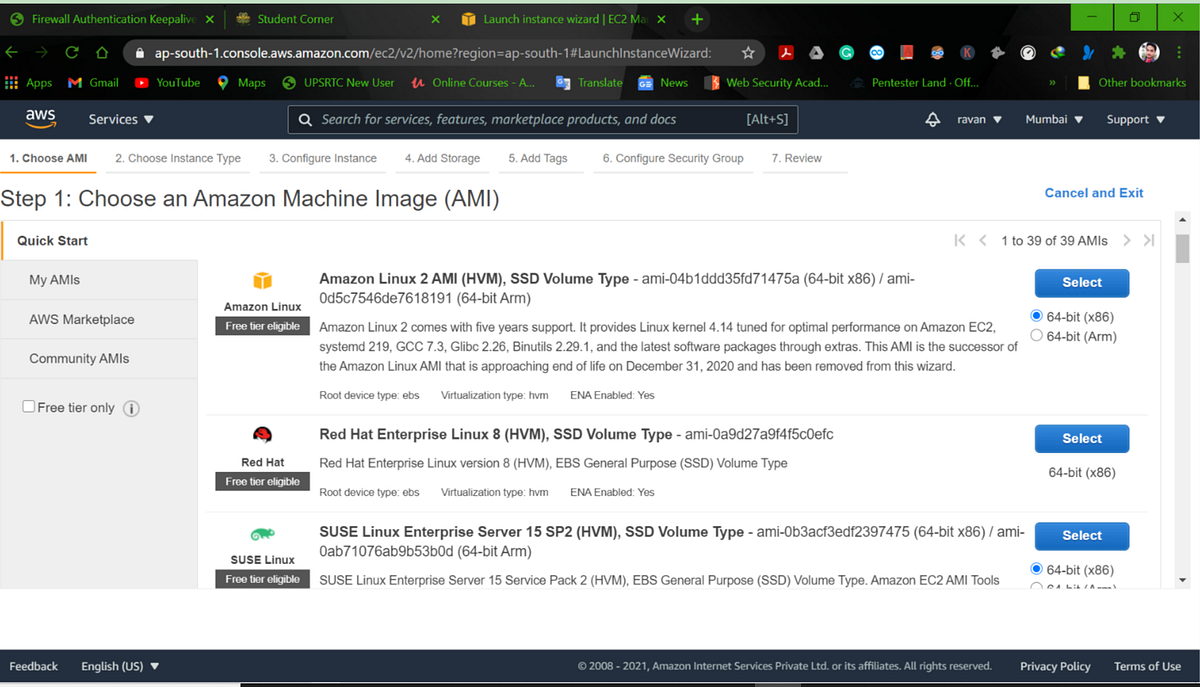Open the AWS home via the aws logo
This screenshot has height=687, width=1200.
(40, 119)
